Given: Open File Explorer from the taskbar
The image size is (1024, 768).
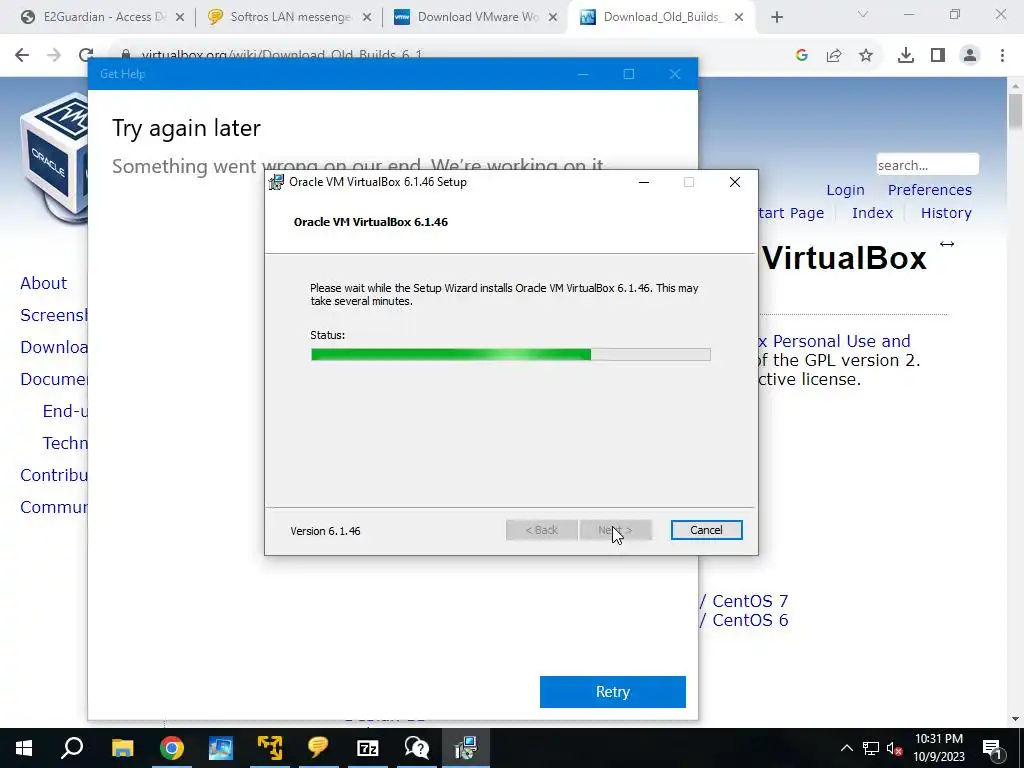Looking at the screenshot, I should (122, 748).
